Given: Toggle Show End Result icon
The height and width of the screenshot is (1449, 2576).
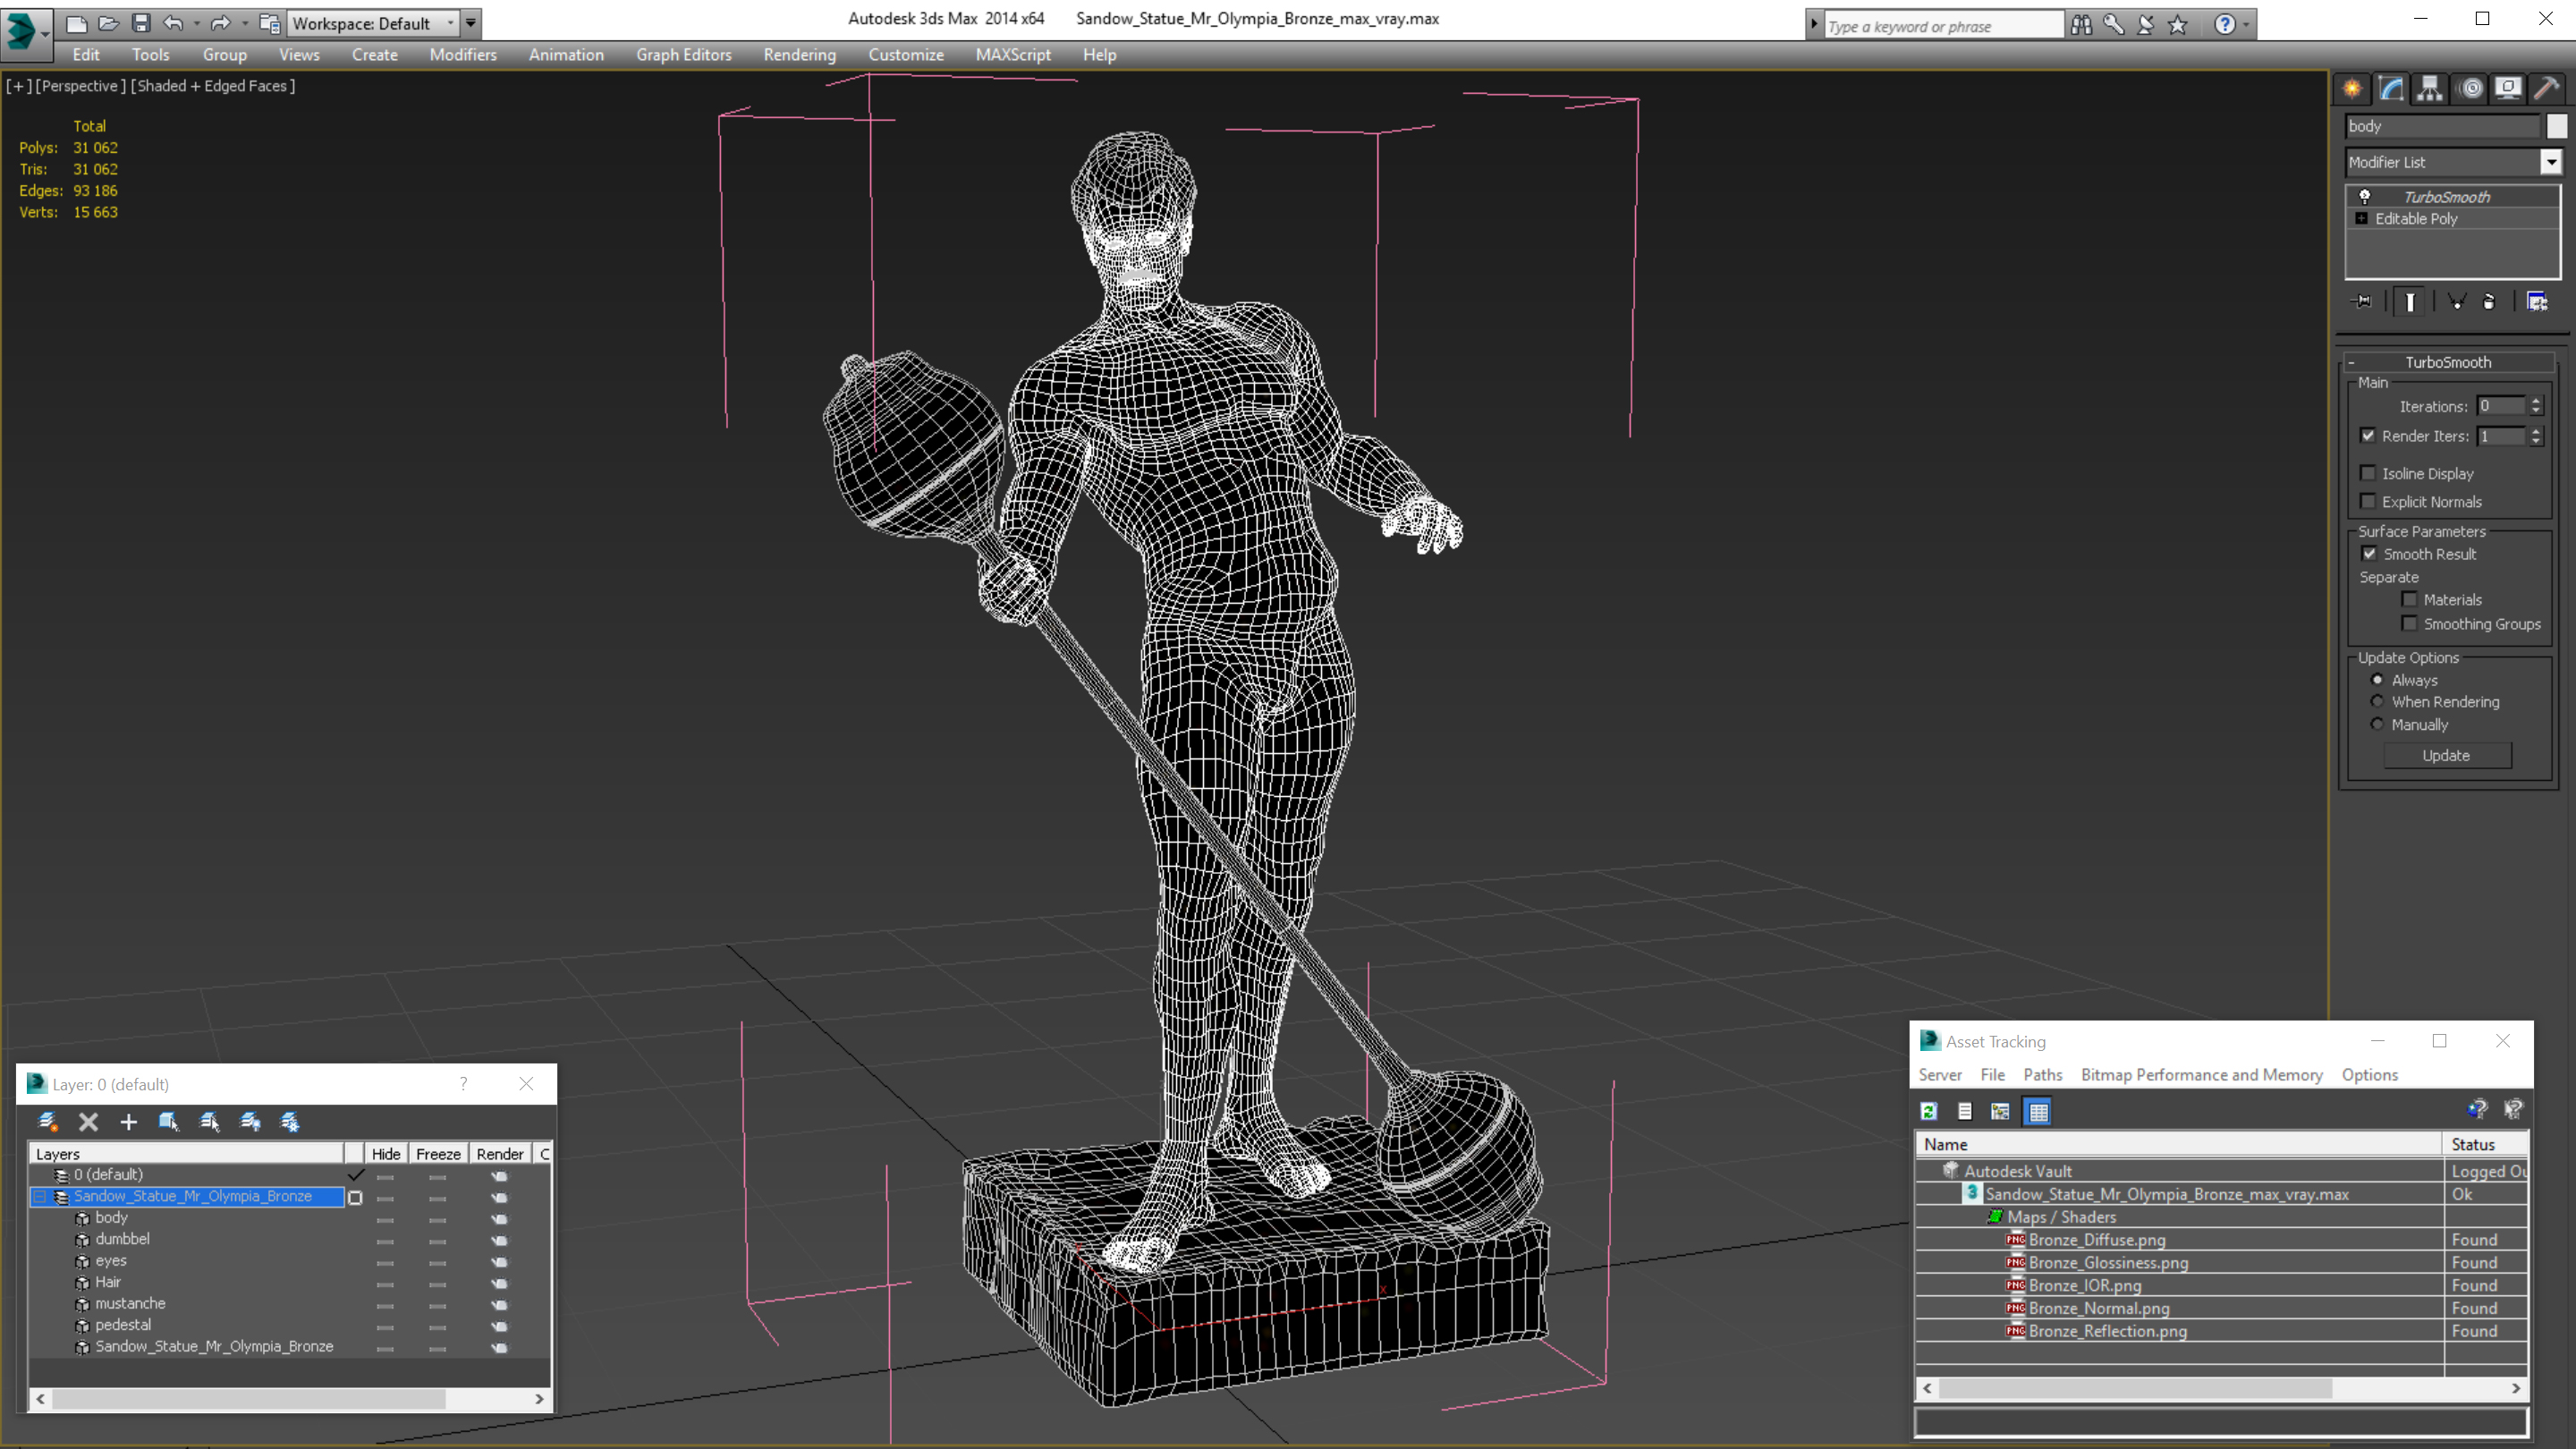Looking at the screenshot, I should click(x=2410, y=301).
